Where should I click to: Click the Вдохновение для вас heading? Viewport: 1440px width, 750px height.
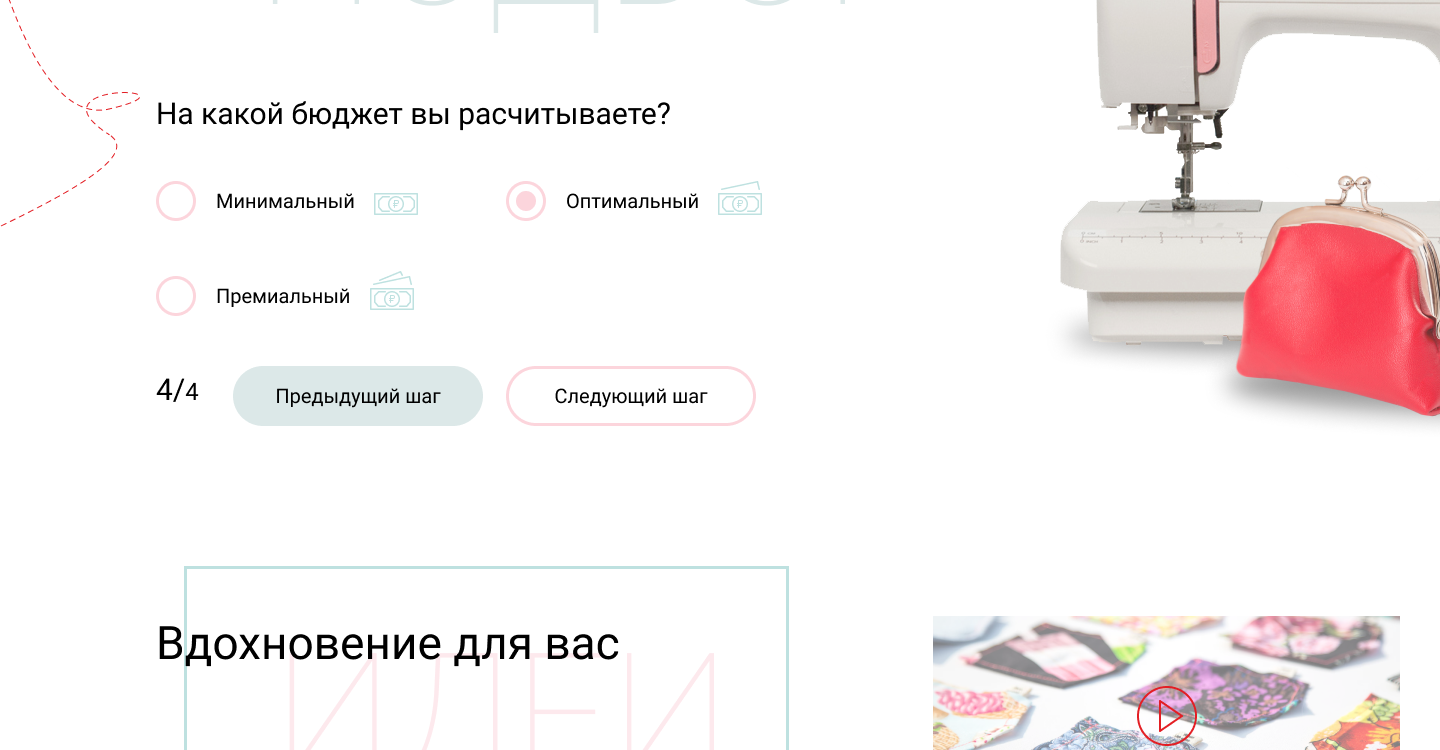(x=388, y=643)
